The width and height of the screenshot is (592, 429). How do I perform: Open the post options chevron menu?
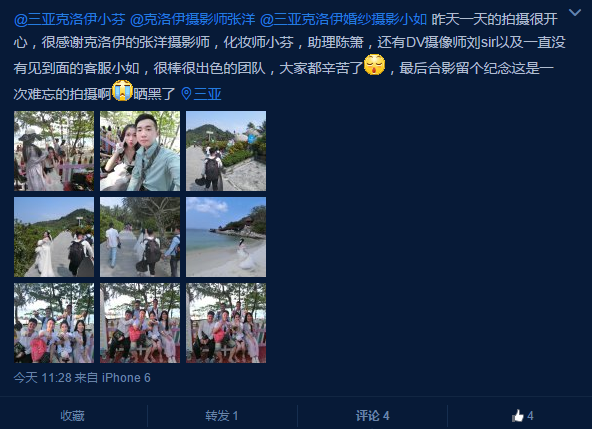coord(575,12)
